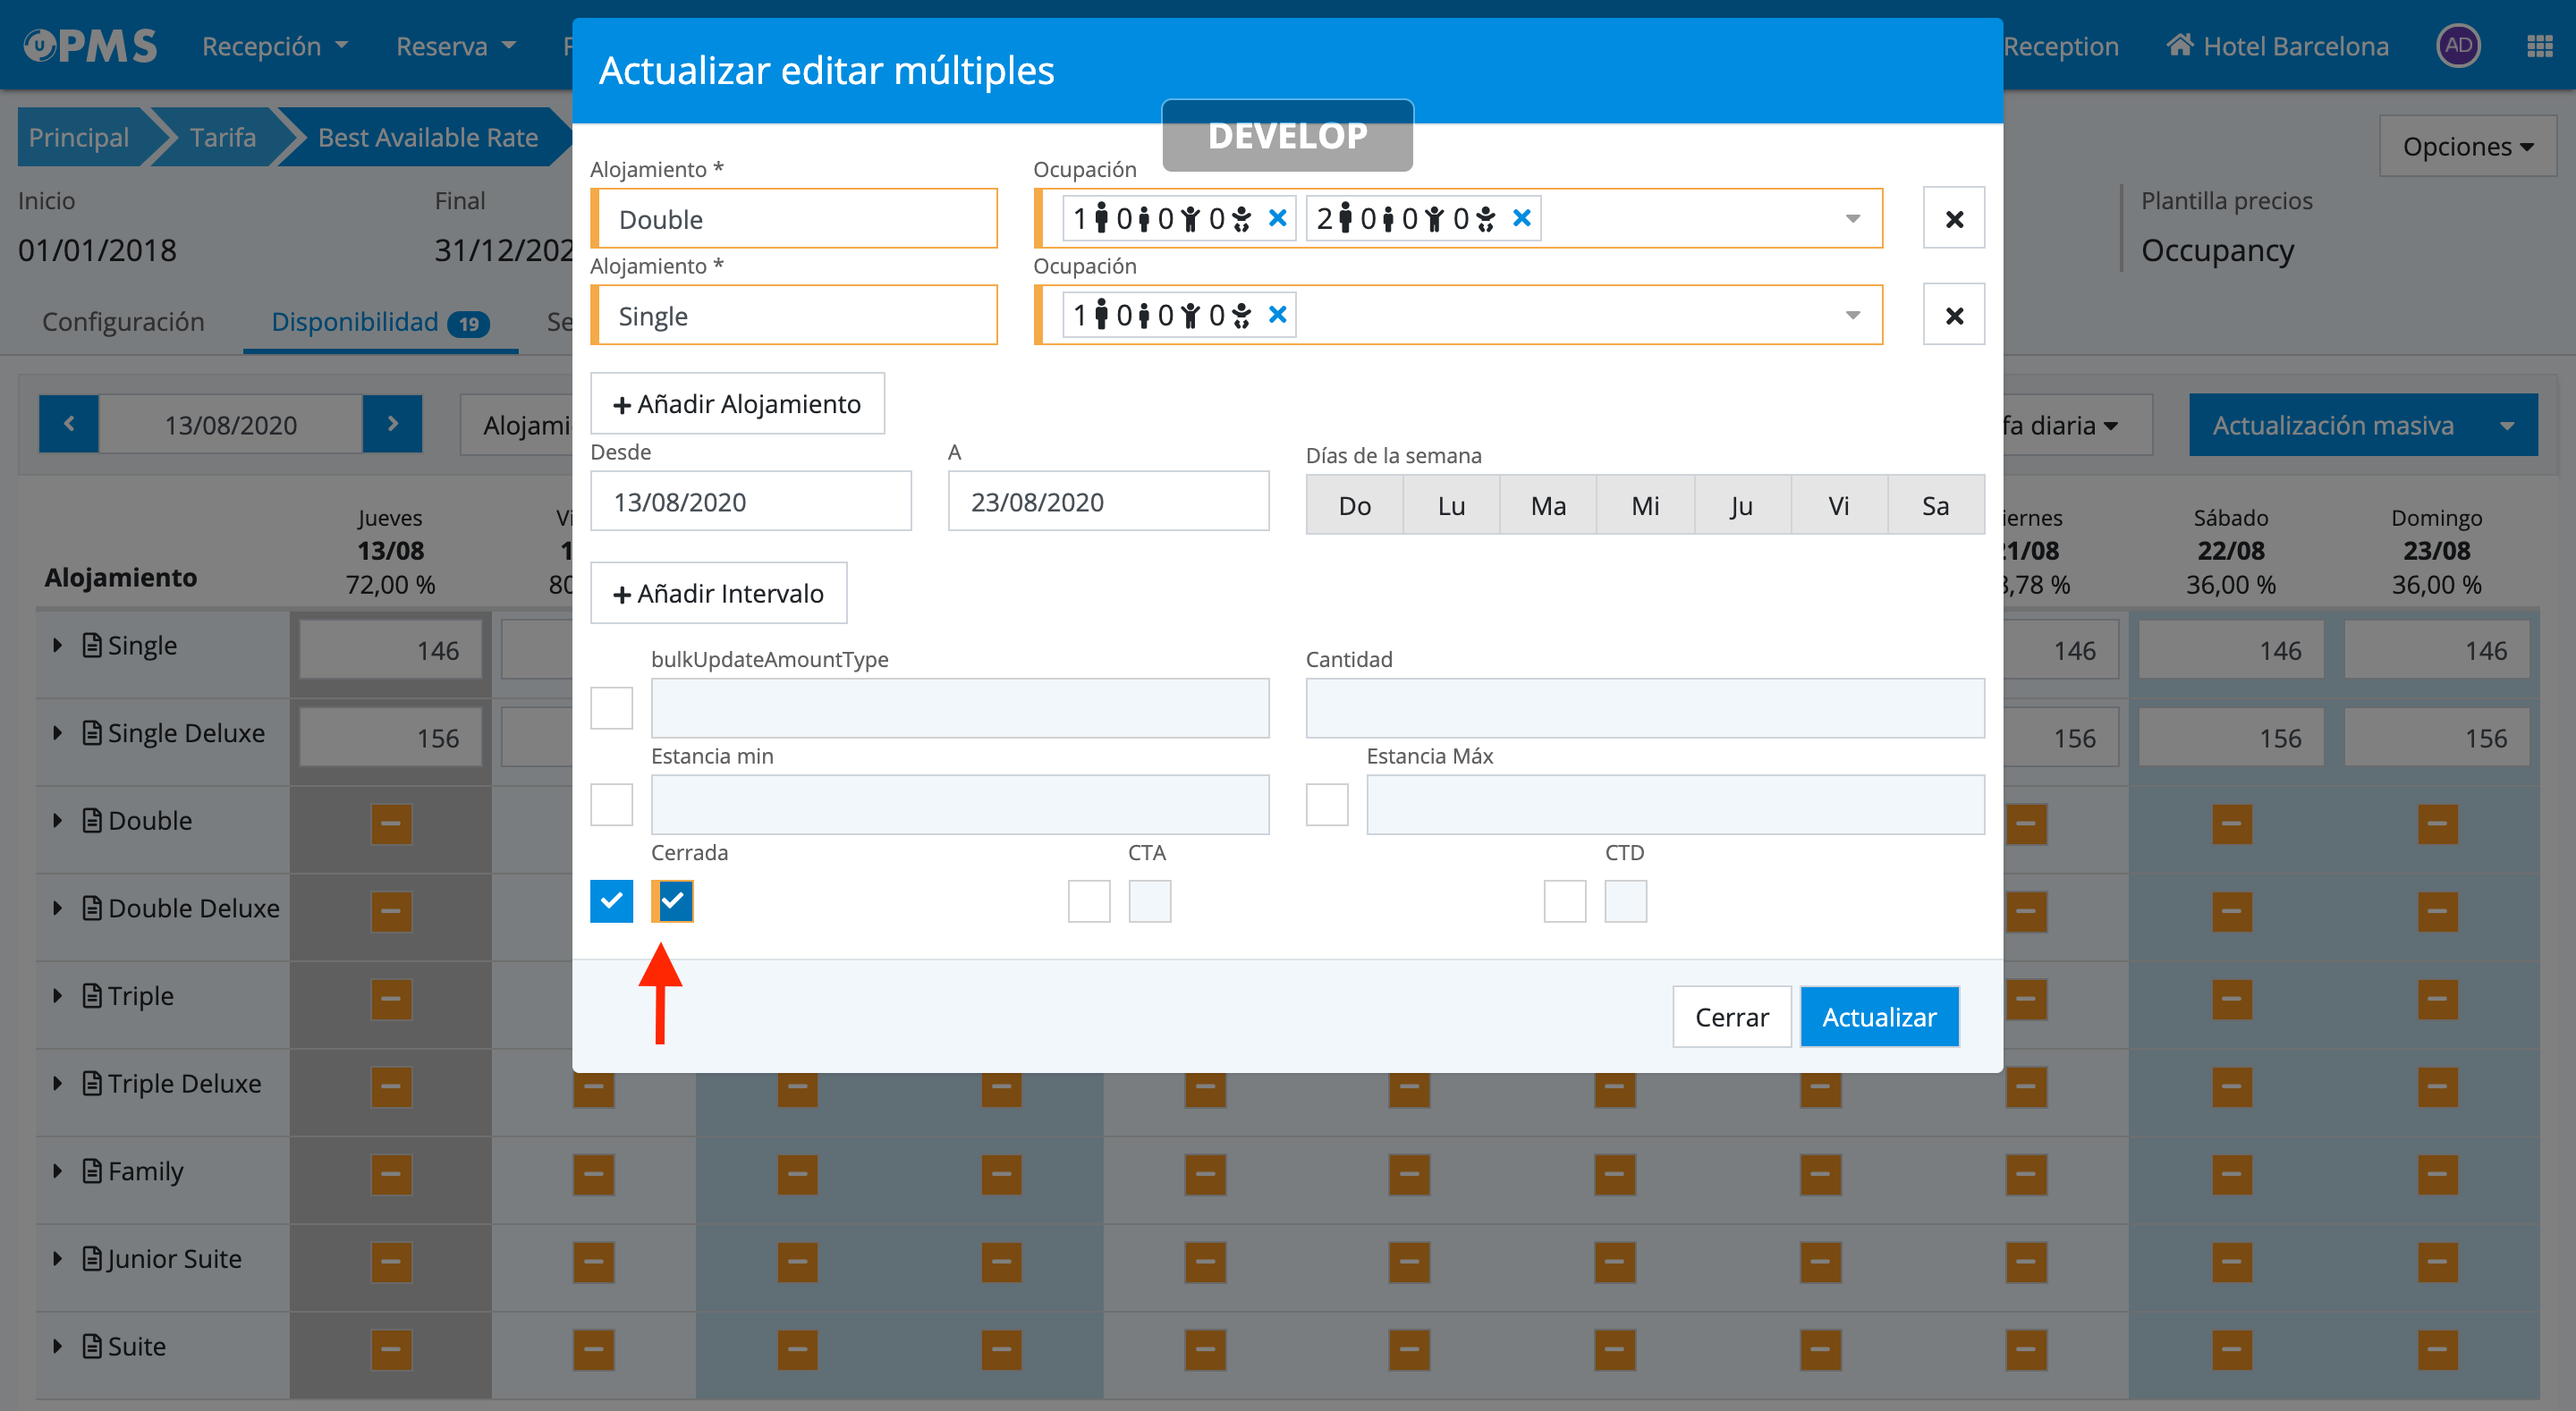Remove occupancy tag in Single row
This screenshot has height=1411, width=2576.
(1277, 315)
